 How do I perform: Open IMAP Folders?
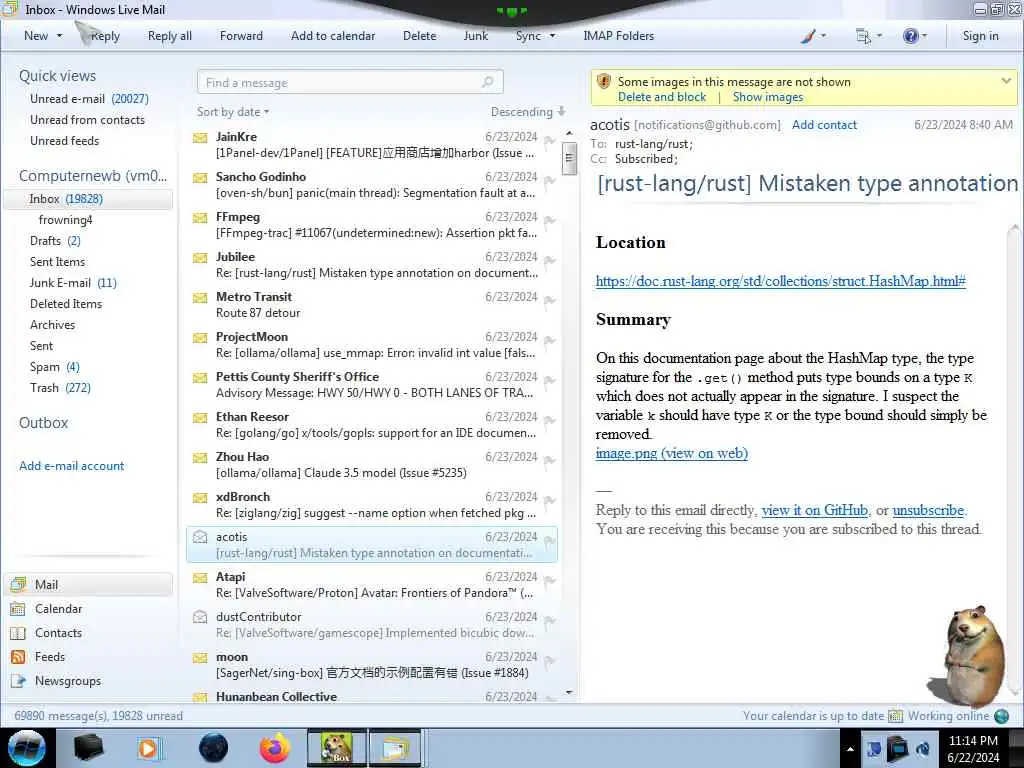(x=618, y=36)
